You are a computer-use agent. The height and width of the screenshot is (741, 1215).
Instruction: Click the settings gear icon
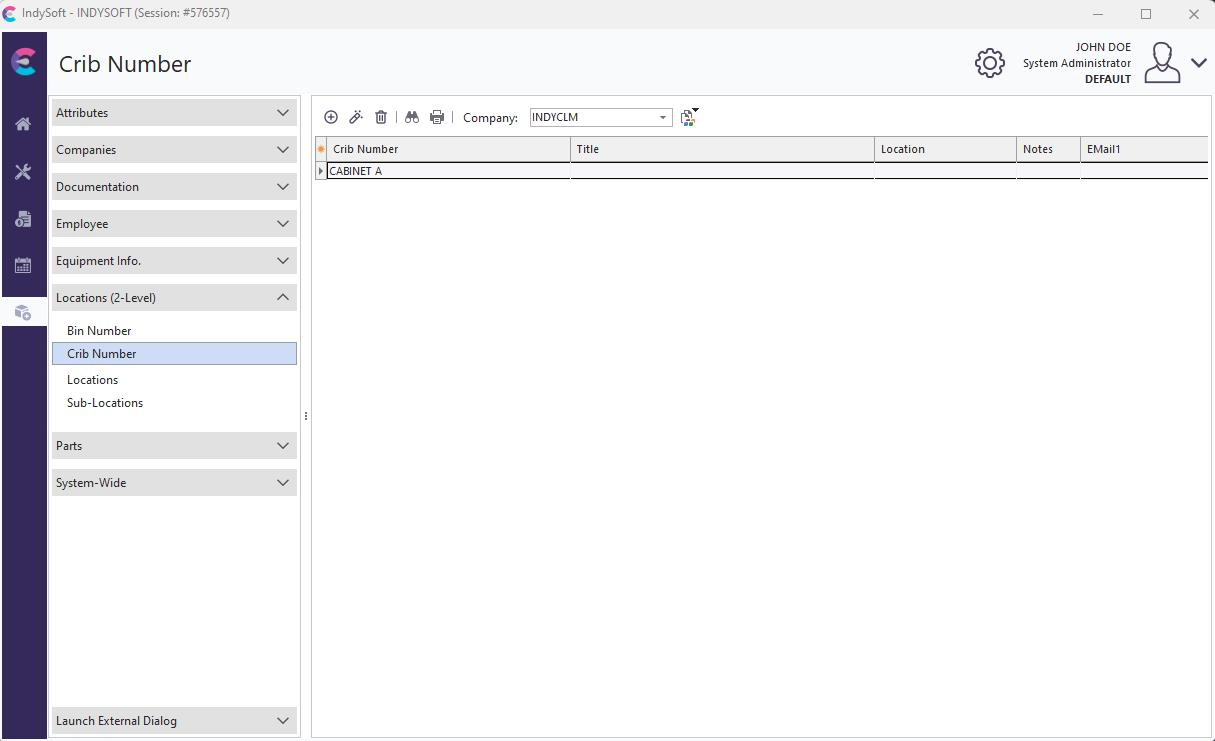989,63
